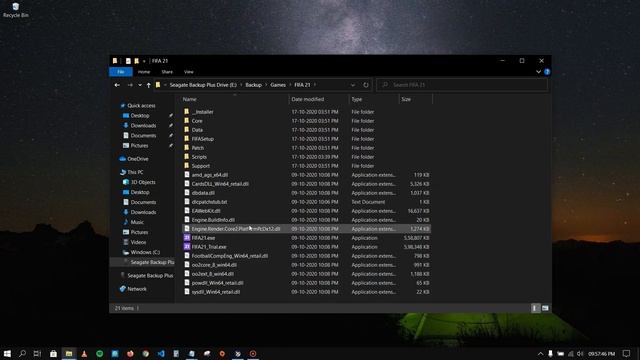This screenshot has width=640, height=360.
Task: Select the Patch folder
Action: [198, 148]
